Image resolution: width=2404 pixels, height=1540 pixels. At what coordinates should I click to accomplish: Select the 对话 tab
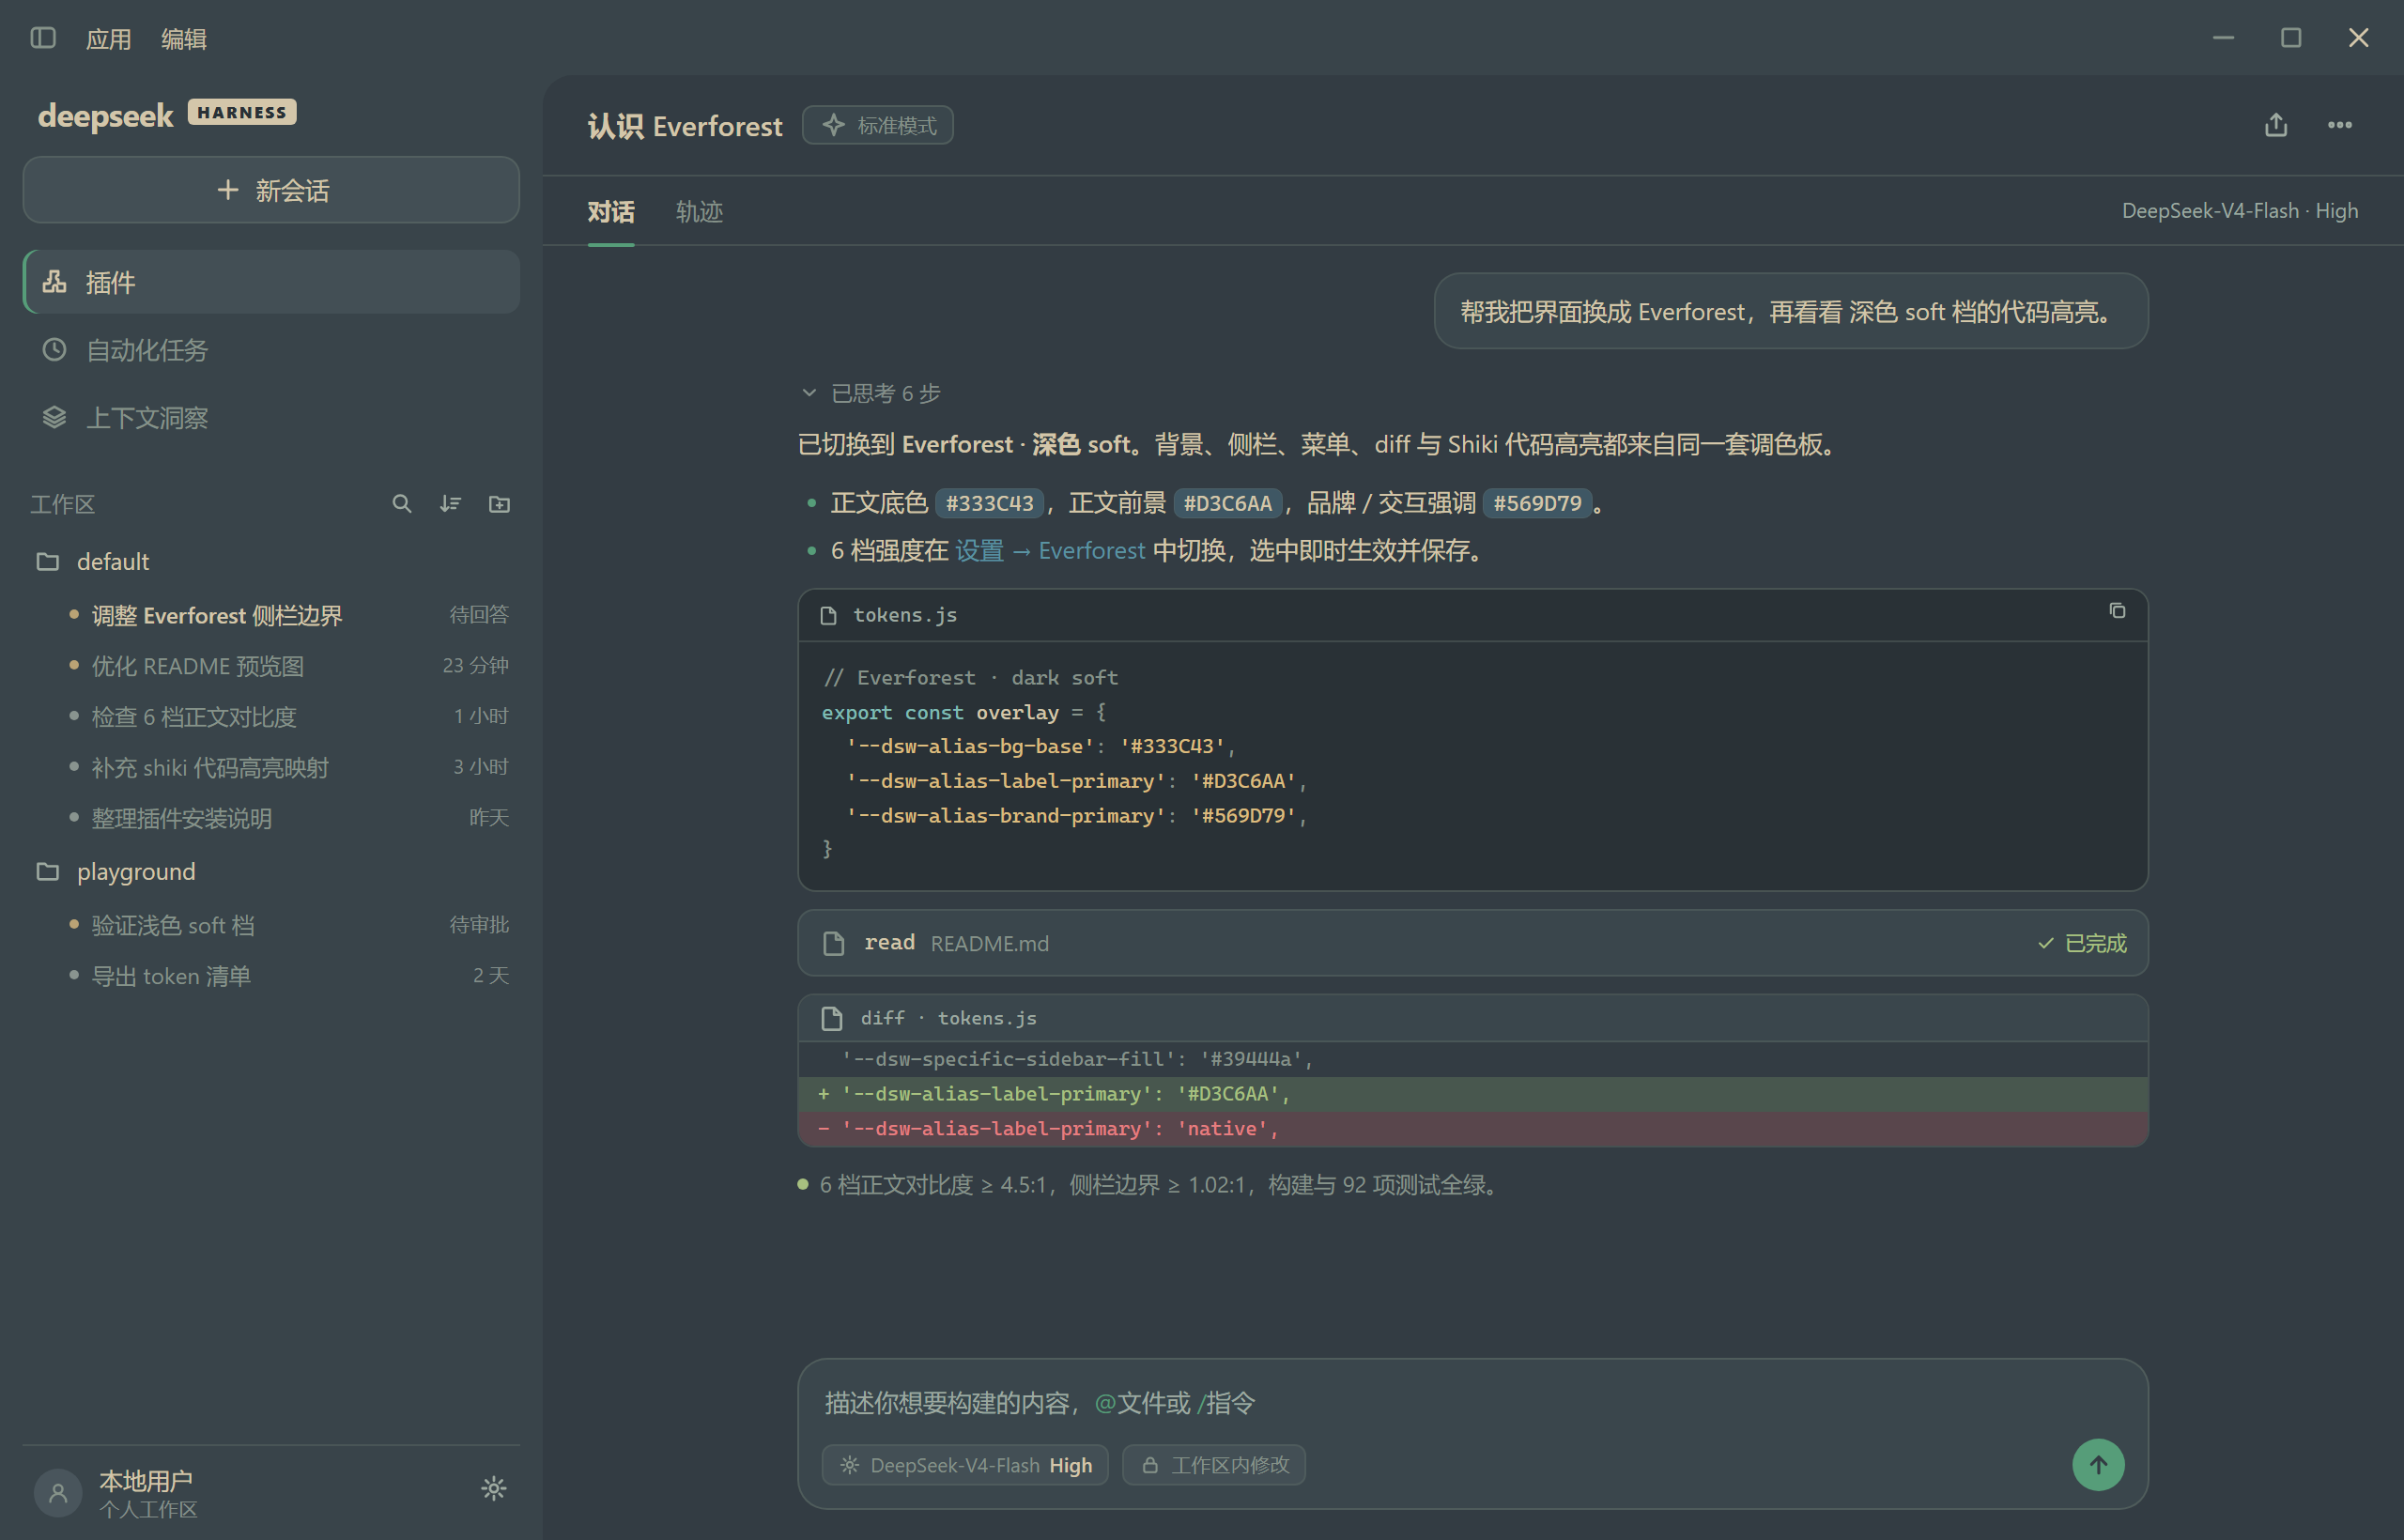610,212
